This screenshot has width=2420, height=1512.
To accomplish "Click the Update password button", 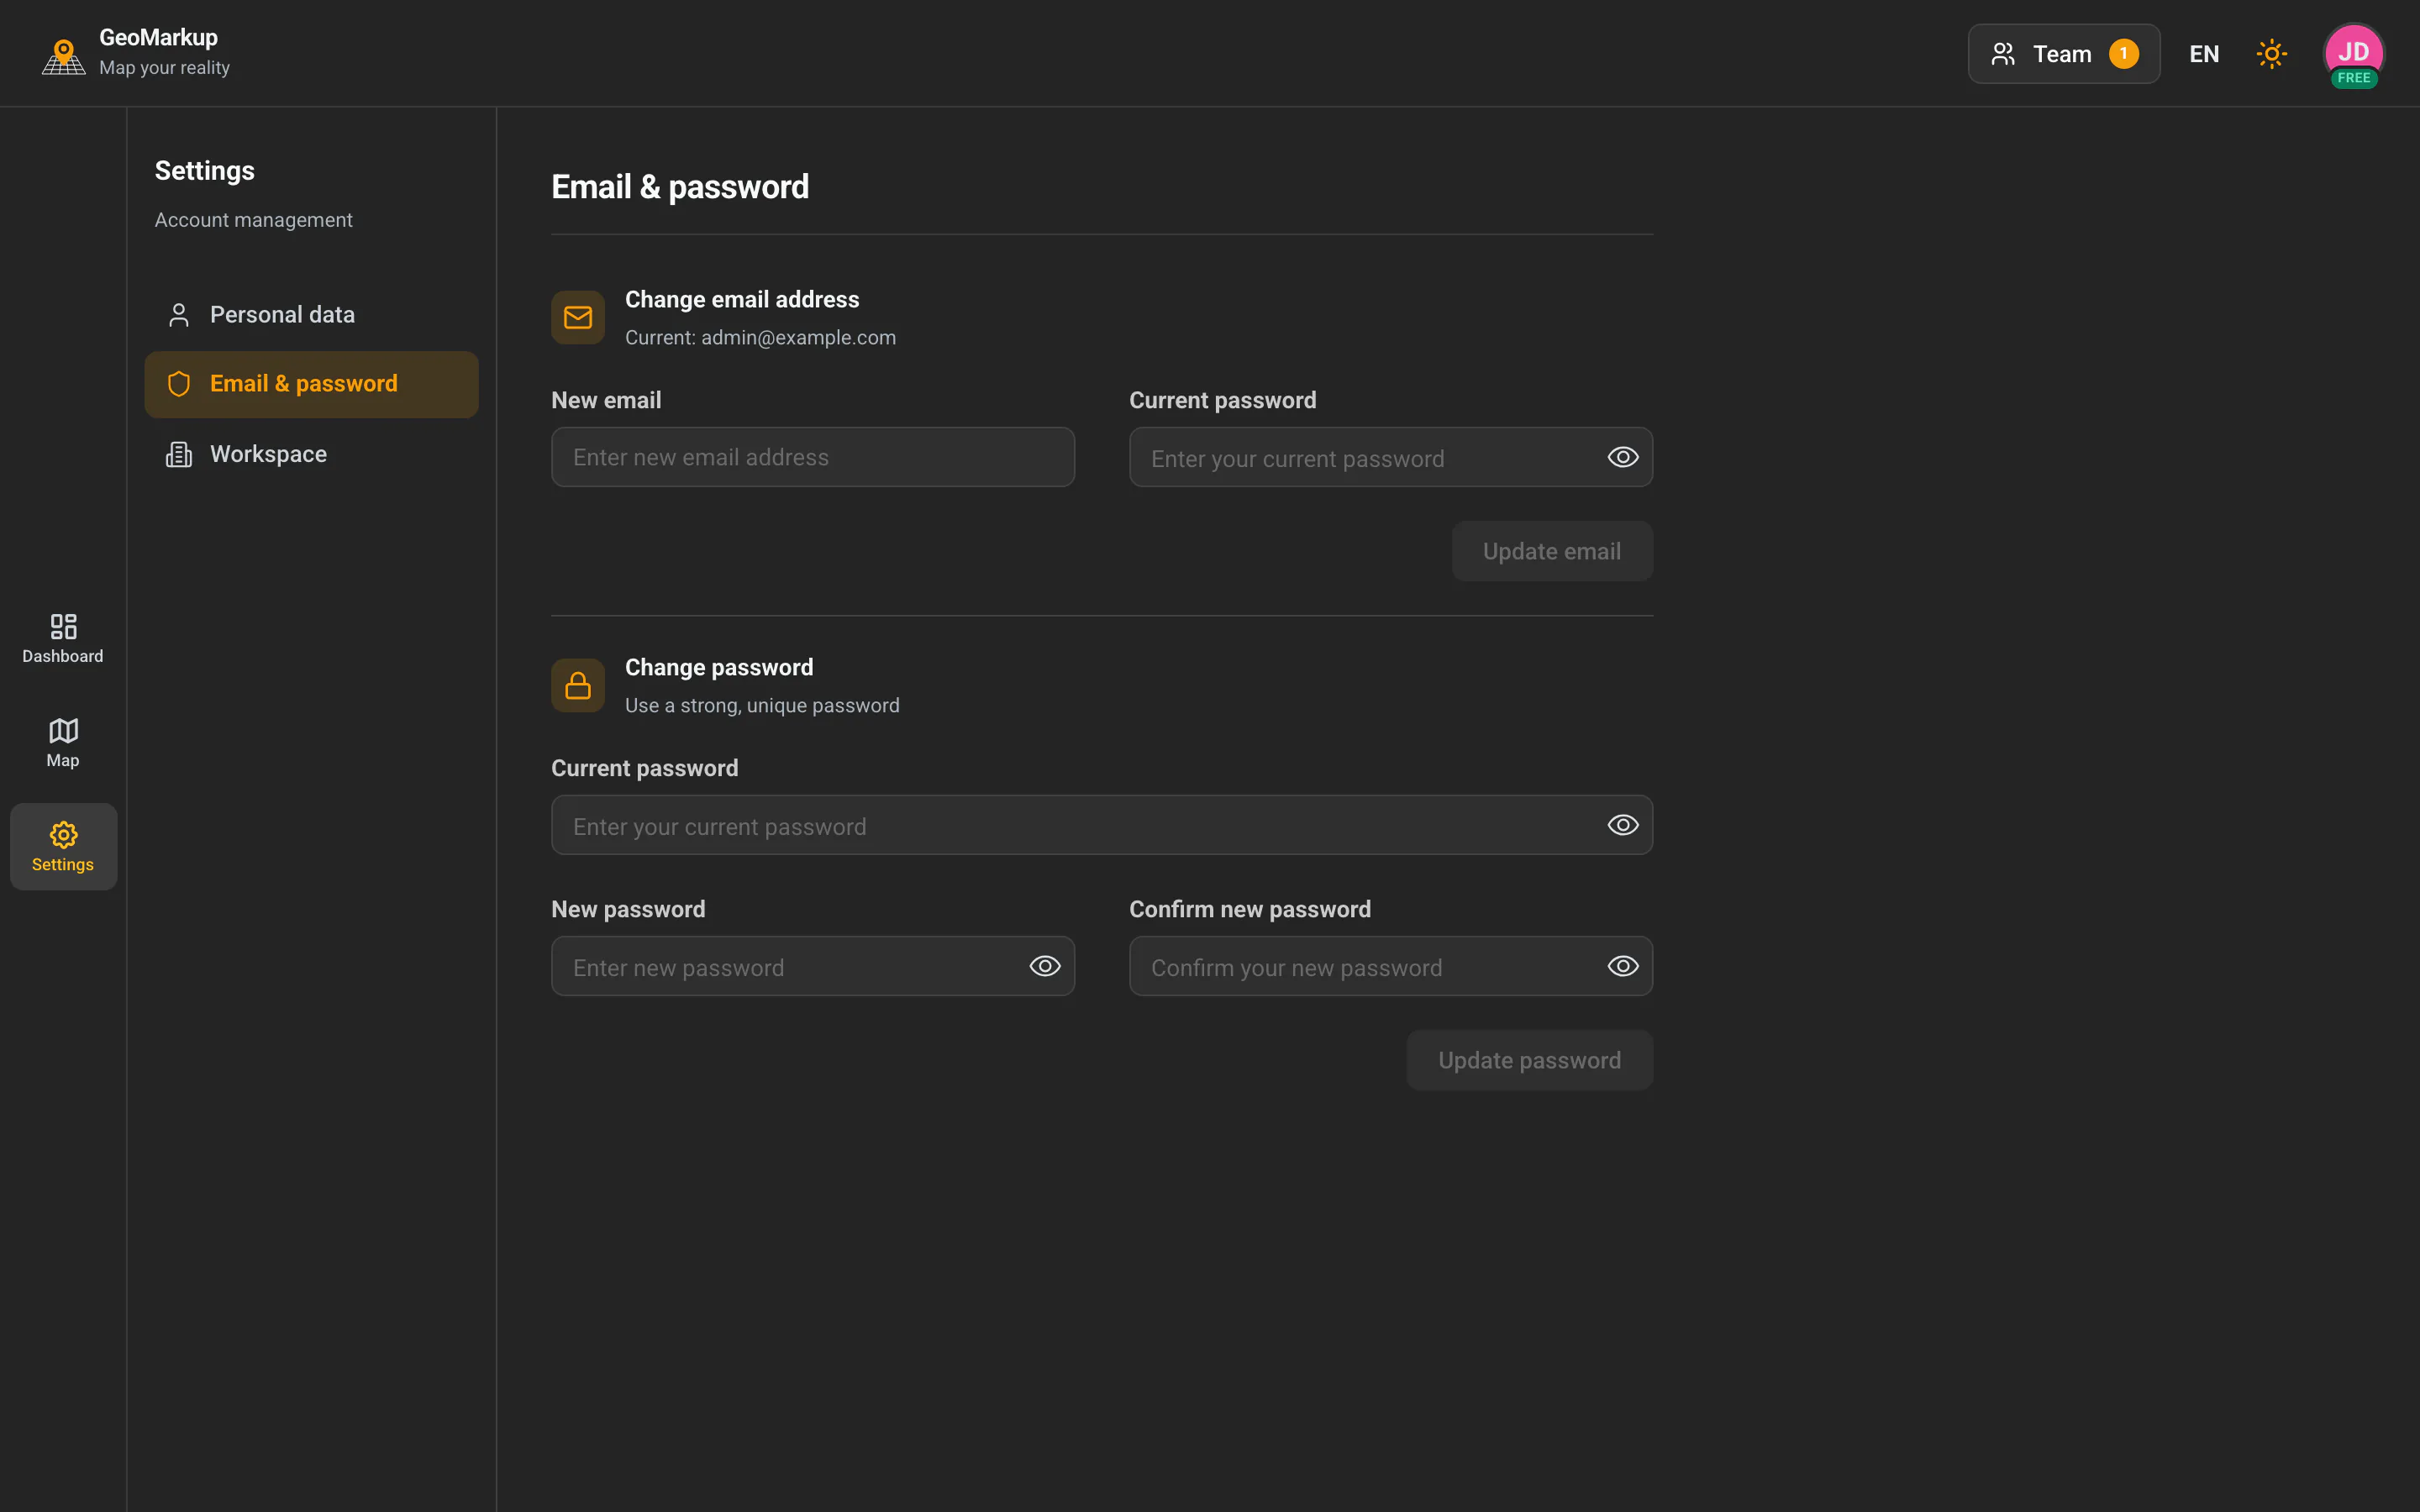I will tap(1529, 1060).
